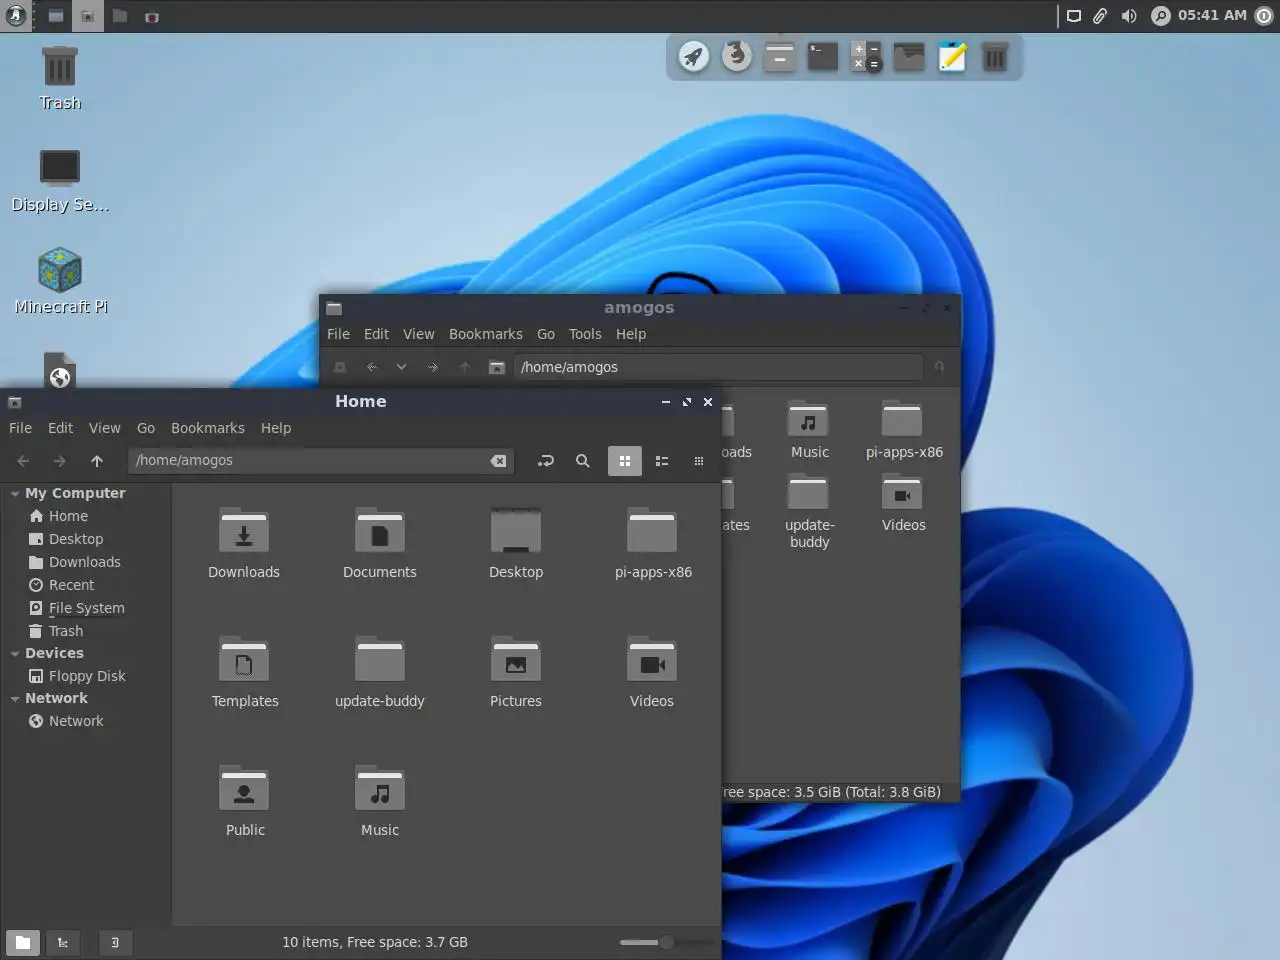Open Tools menu in amogos window
The image size is (1280, 960).
[585, 334]
